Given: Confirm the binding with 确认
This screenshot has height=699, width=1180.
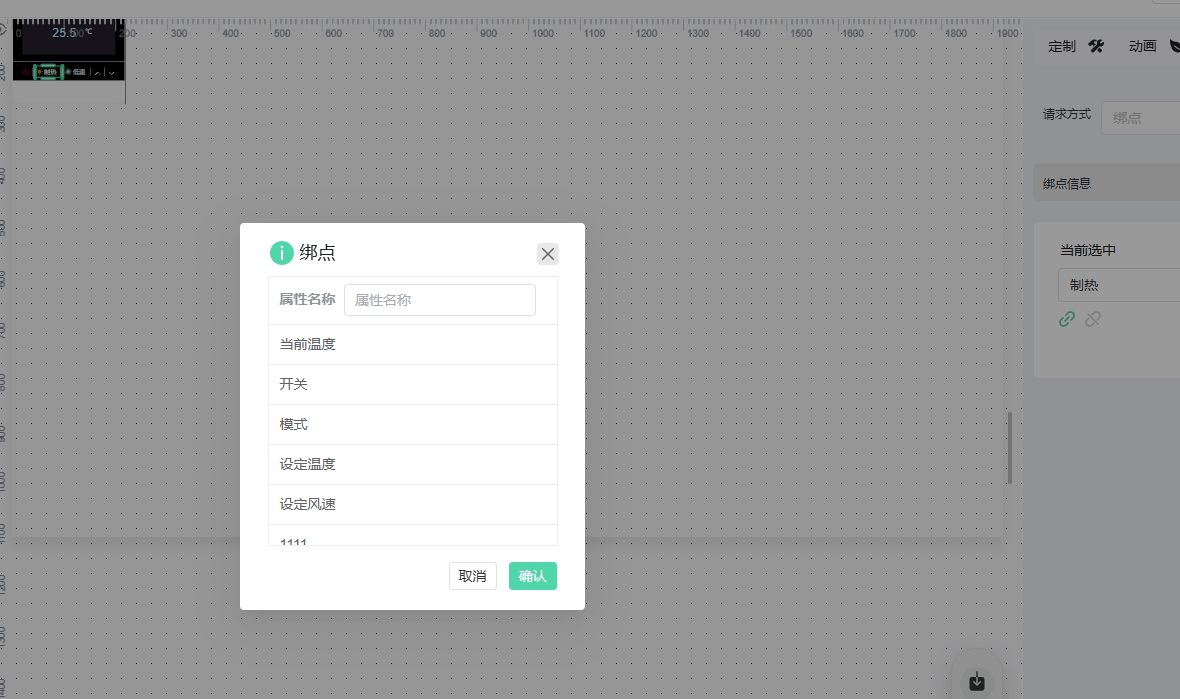Looking at the screenshot, I should tap(533, 576).
